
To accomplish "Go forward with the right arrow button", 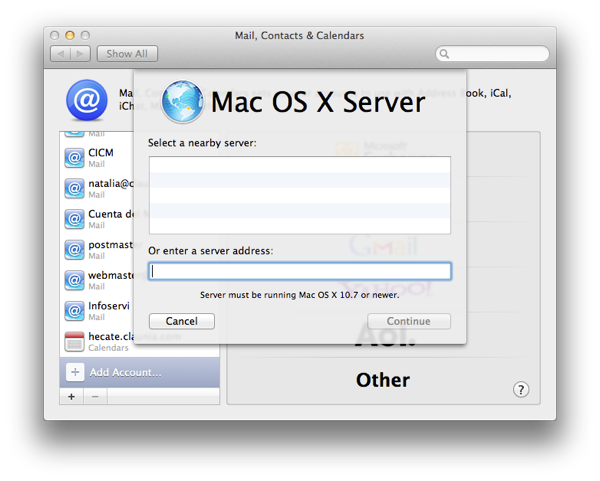I will [80, 54].
